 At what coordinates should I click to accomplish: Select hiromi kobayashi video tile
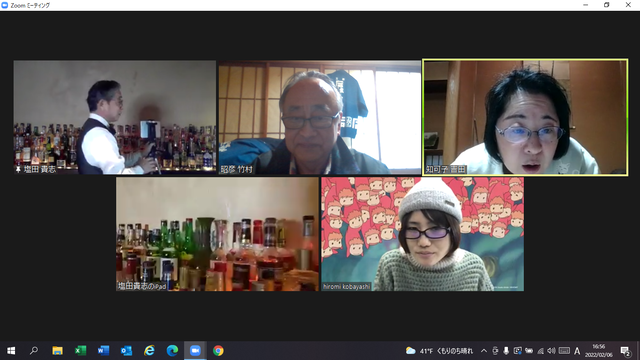click(422, 234)
